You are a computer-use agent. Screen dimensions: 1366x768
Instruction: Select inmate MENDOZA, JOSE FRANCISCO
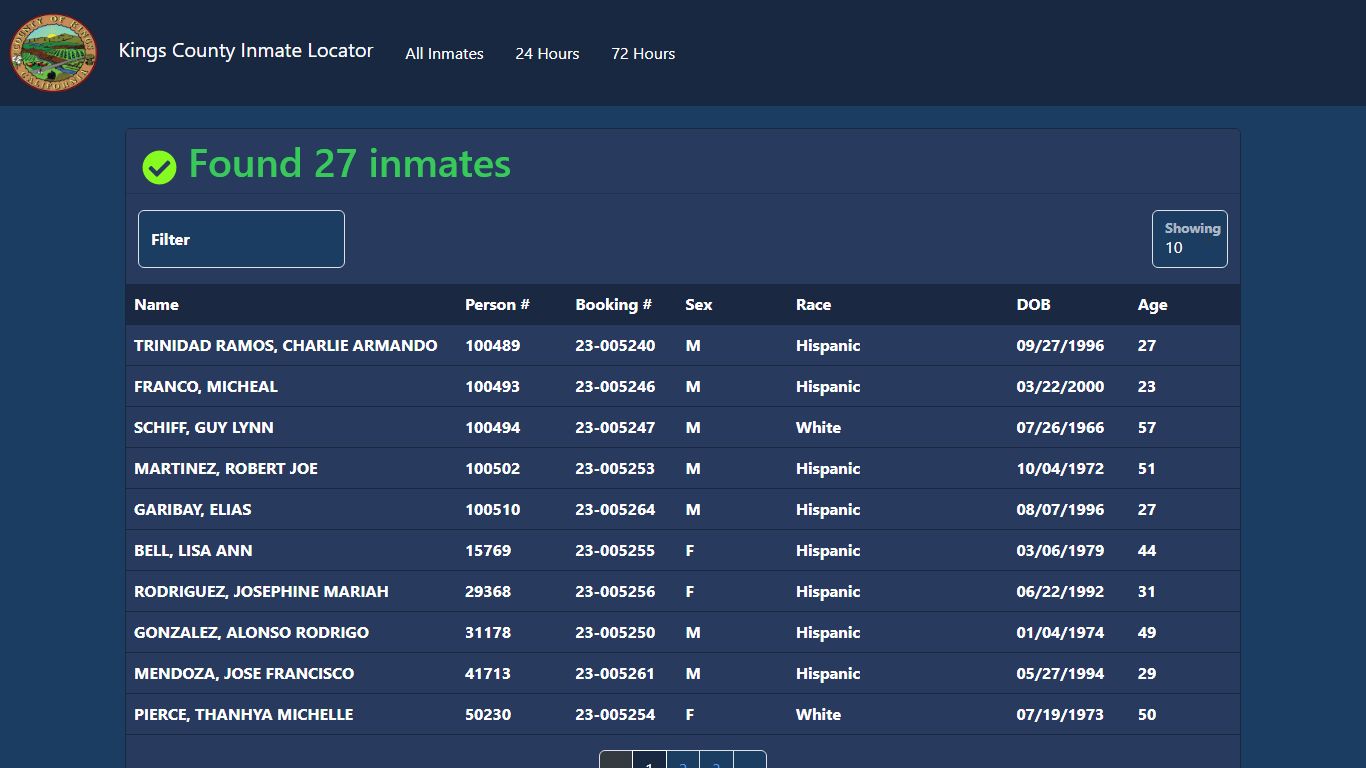coord(244,674)
